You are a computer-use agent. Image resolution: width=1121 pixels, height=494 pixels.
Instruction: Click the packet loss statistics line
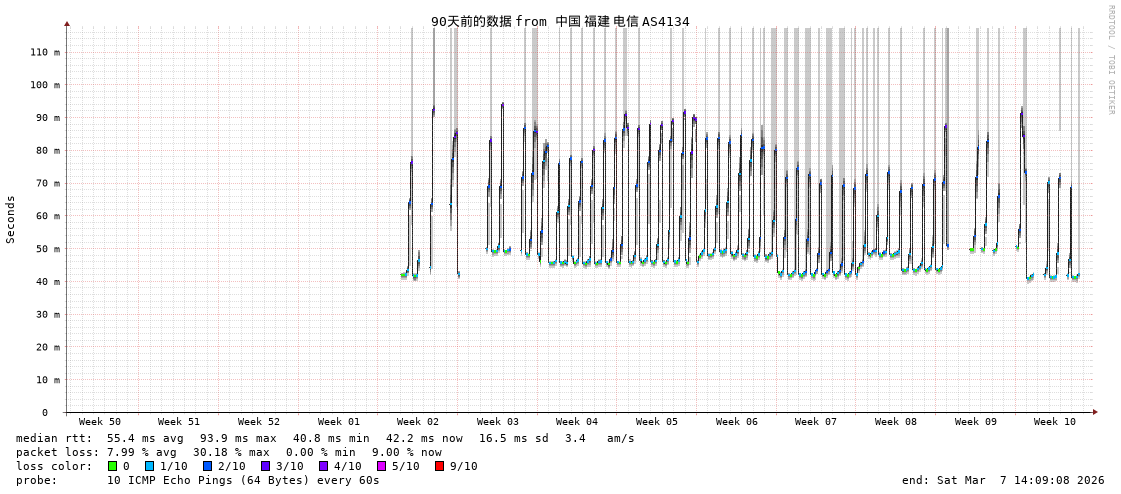(228, 452)
